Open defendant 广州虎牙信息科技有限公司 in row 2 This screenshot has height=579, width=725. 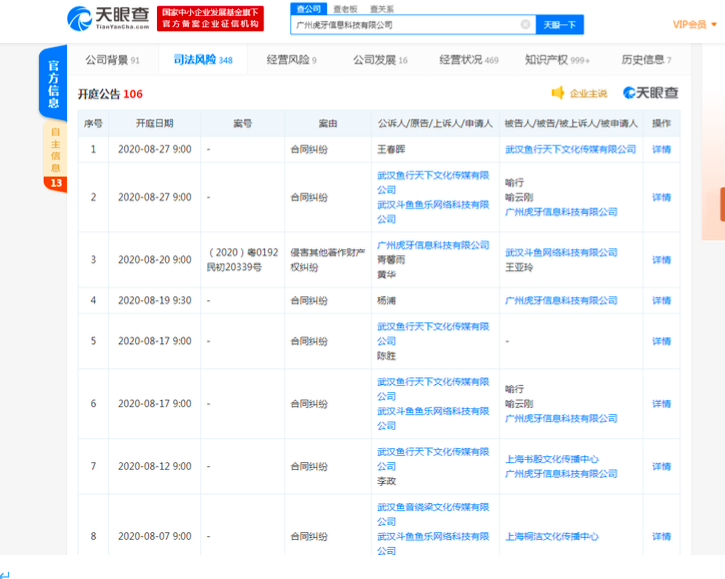point(561,212)
